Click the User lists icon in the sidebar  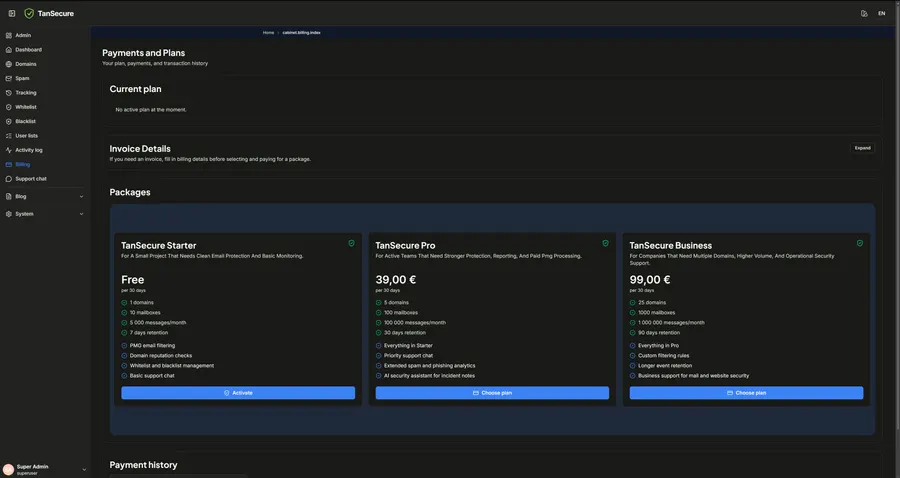9,136
